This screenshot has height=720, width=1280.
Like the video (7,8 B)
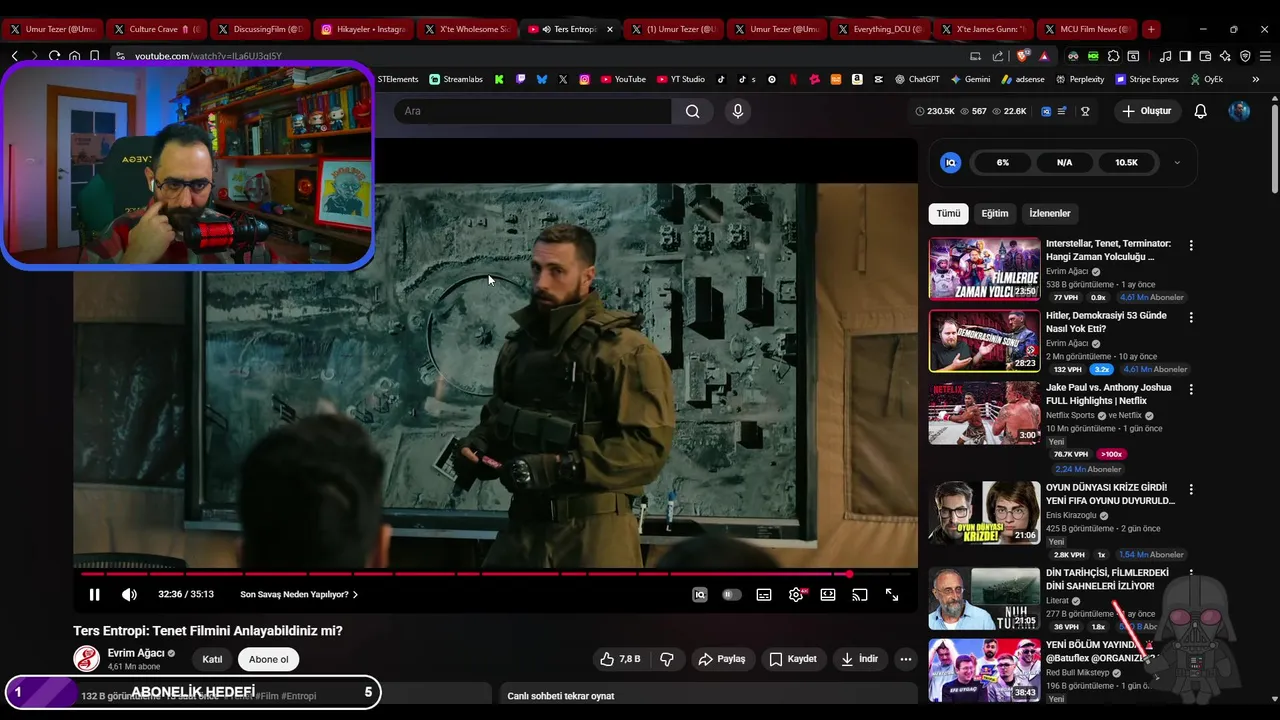620,659
